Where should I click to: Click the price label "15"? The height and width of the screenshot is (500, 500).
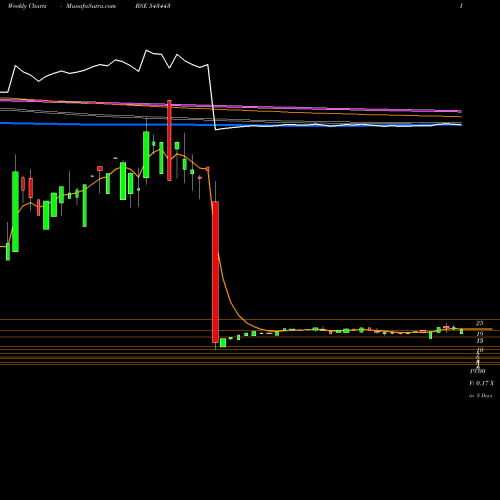[x=480, y=341]
